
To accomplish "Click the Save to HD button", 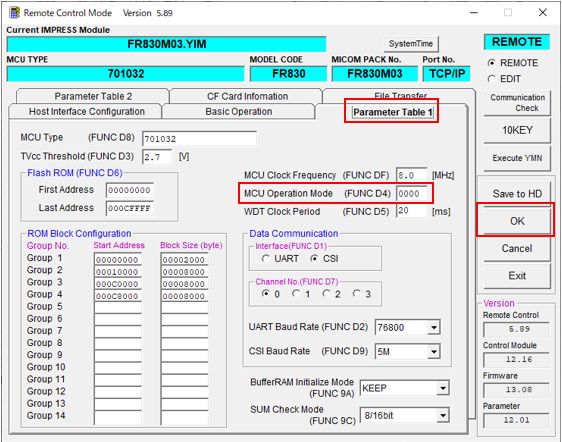I will 517,194.
